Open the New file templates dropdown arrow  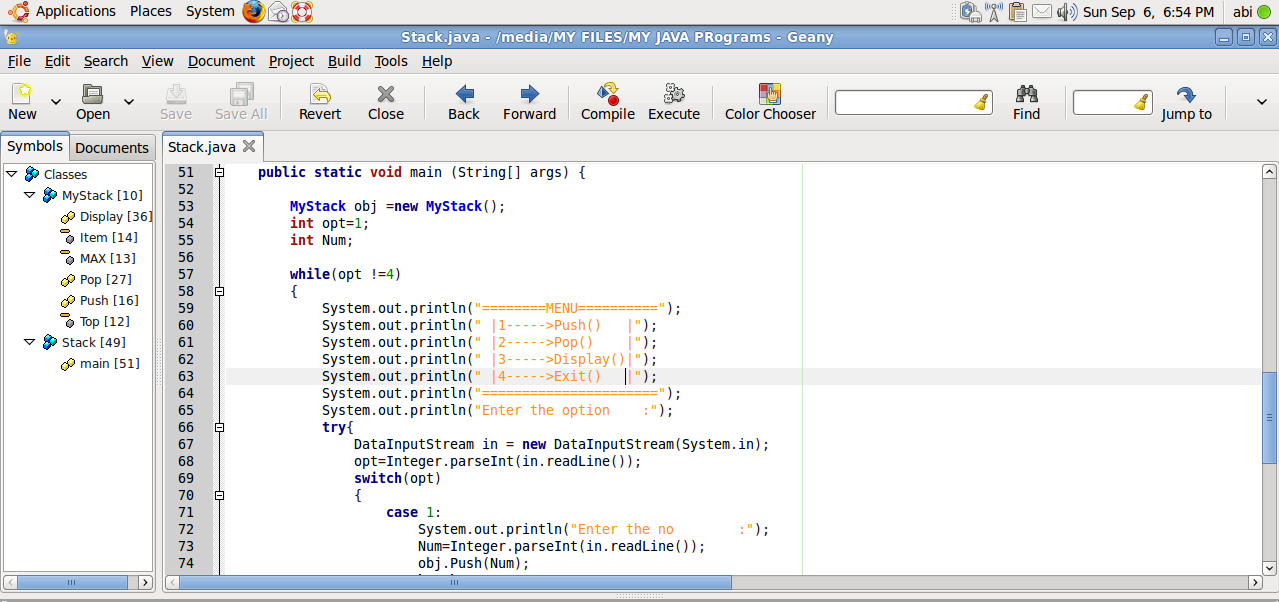coord(56,101)
